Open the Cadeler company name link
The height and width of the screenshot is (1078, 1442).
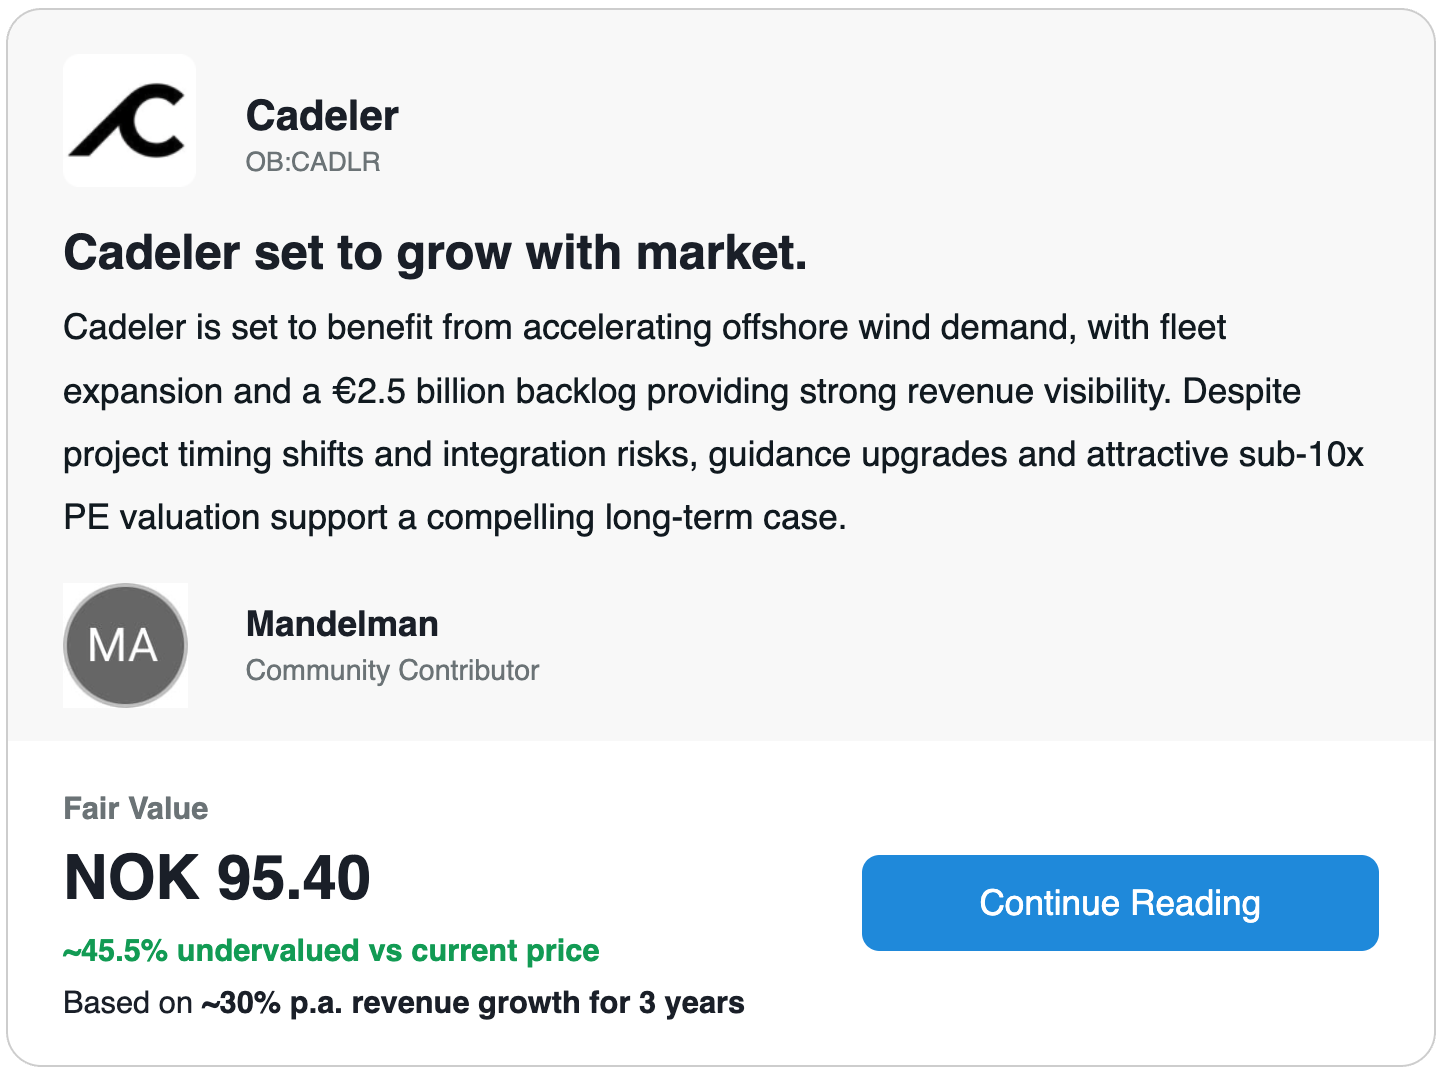[x=322, y=116]
